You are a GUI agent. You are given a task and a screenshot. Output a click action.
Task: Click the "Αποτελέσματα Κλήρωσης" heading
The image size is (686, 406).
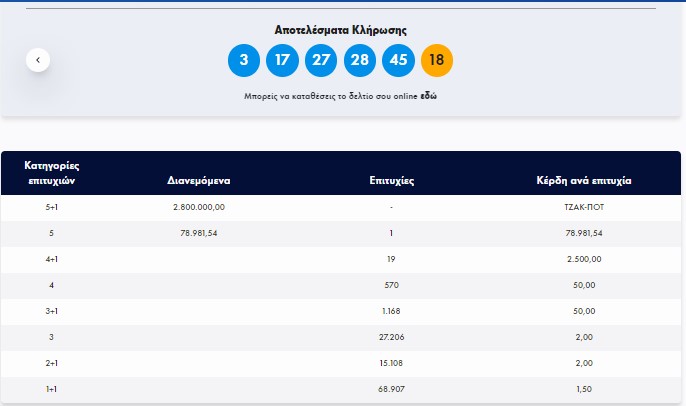(x=341, y=30)
